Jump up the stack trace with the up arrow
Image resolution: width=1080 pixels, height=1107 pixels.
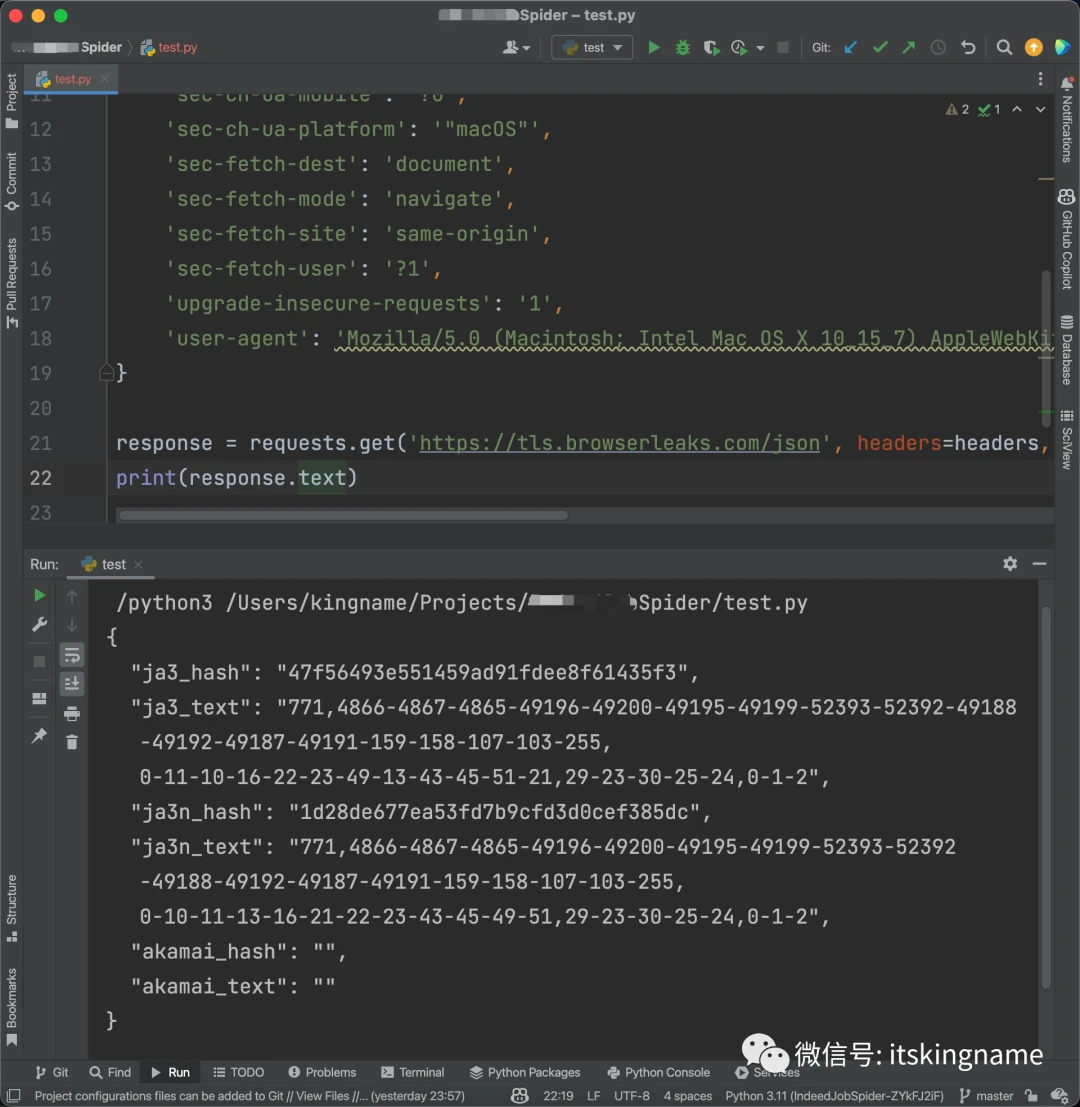coord(72,597)
